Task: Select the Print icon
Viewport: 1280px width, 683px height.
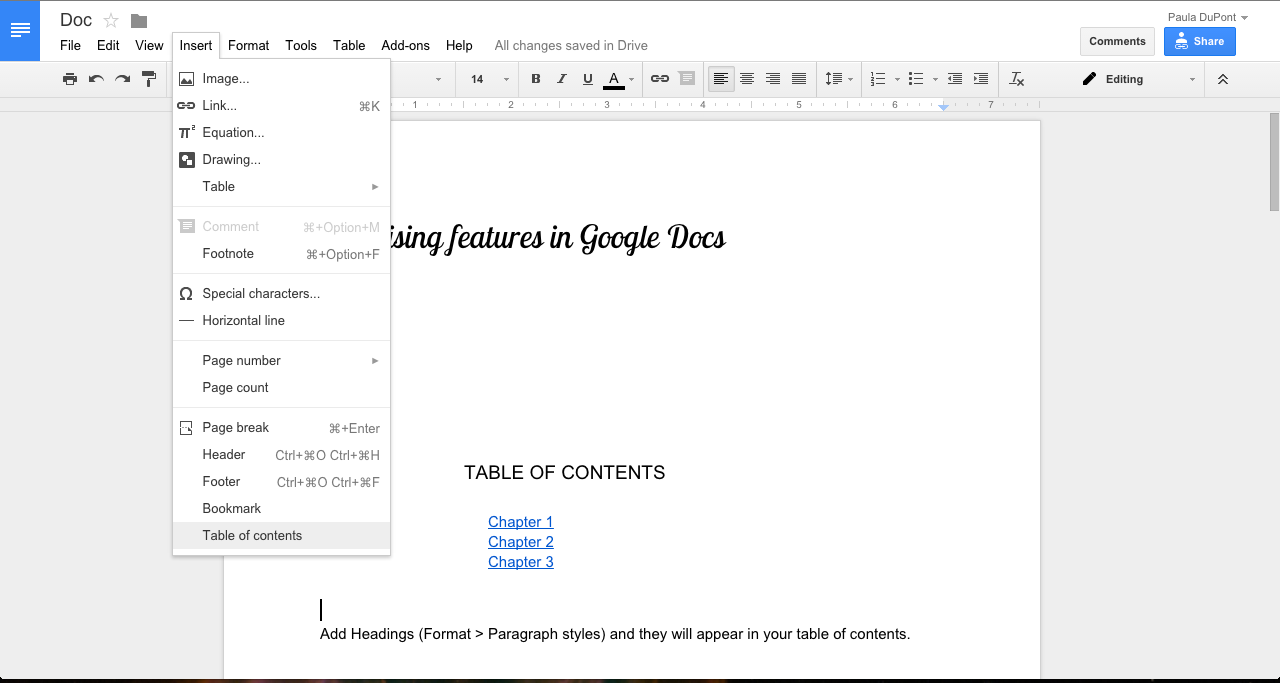Action: pyautogui.click(x=69, y=79)
